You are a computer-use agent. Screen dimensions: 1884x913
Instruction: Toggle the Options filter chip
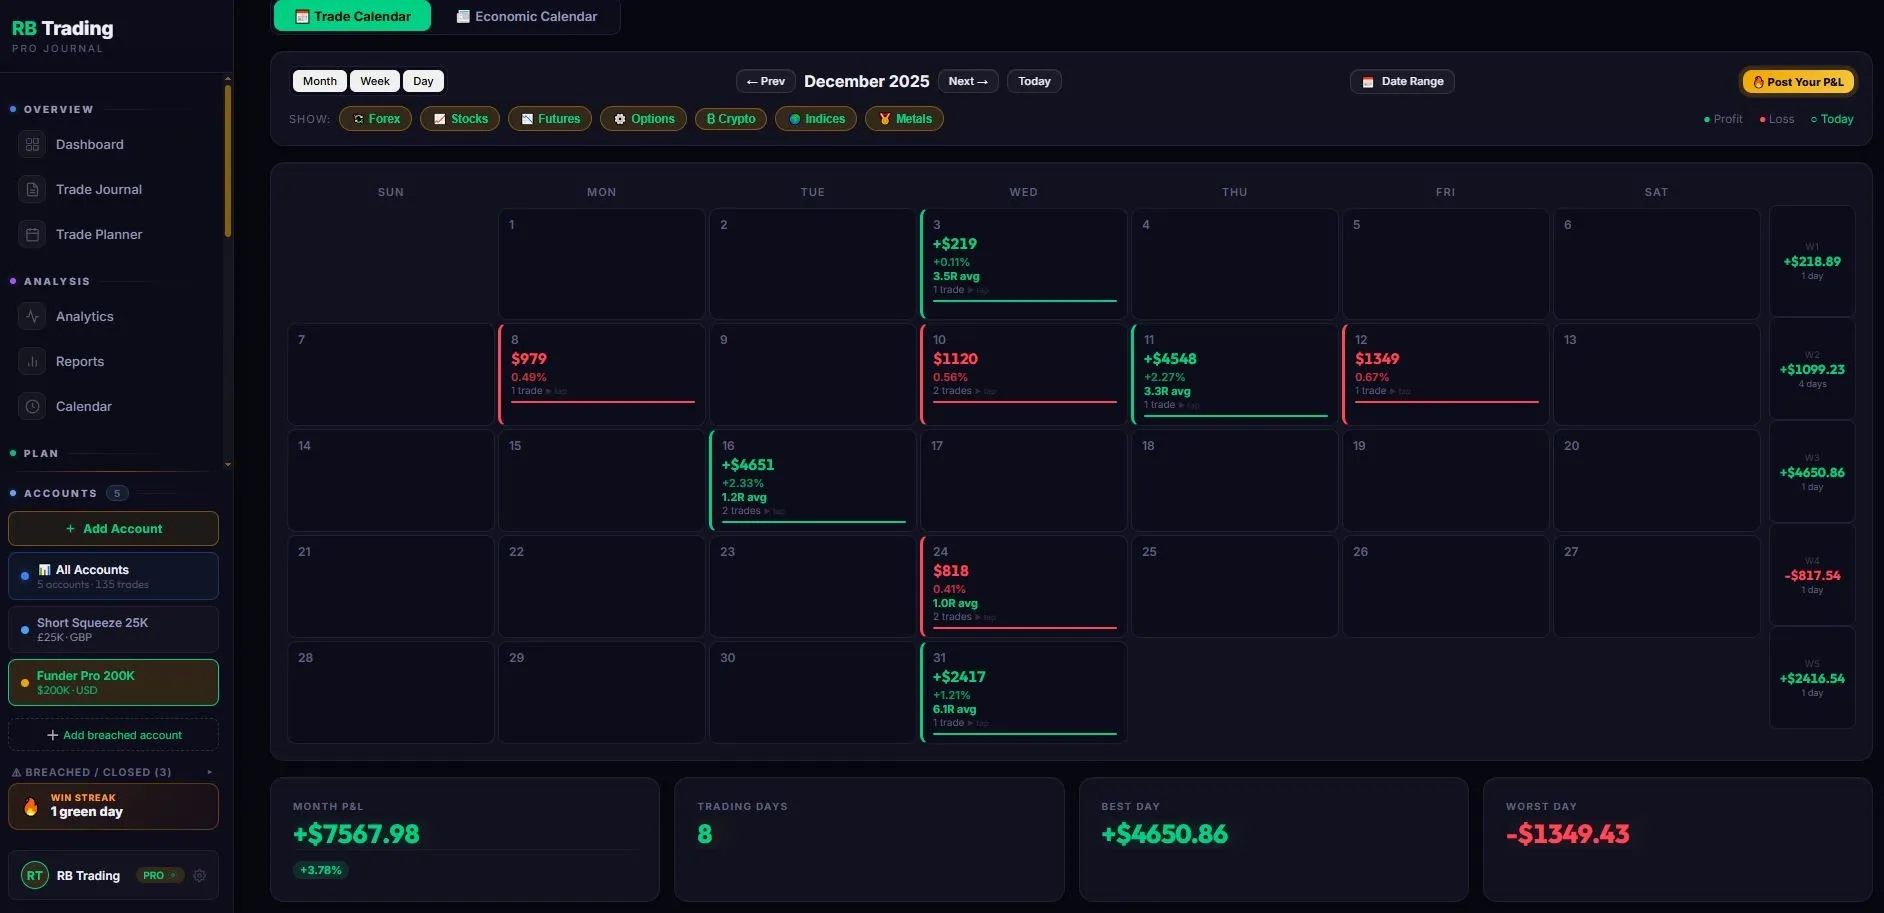[644, 119]
